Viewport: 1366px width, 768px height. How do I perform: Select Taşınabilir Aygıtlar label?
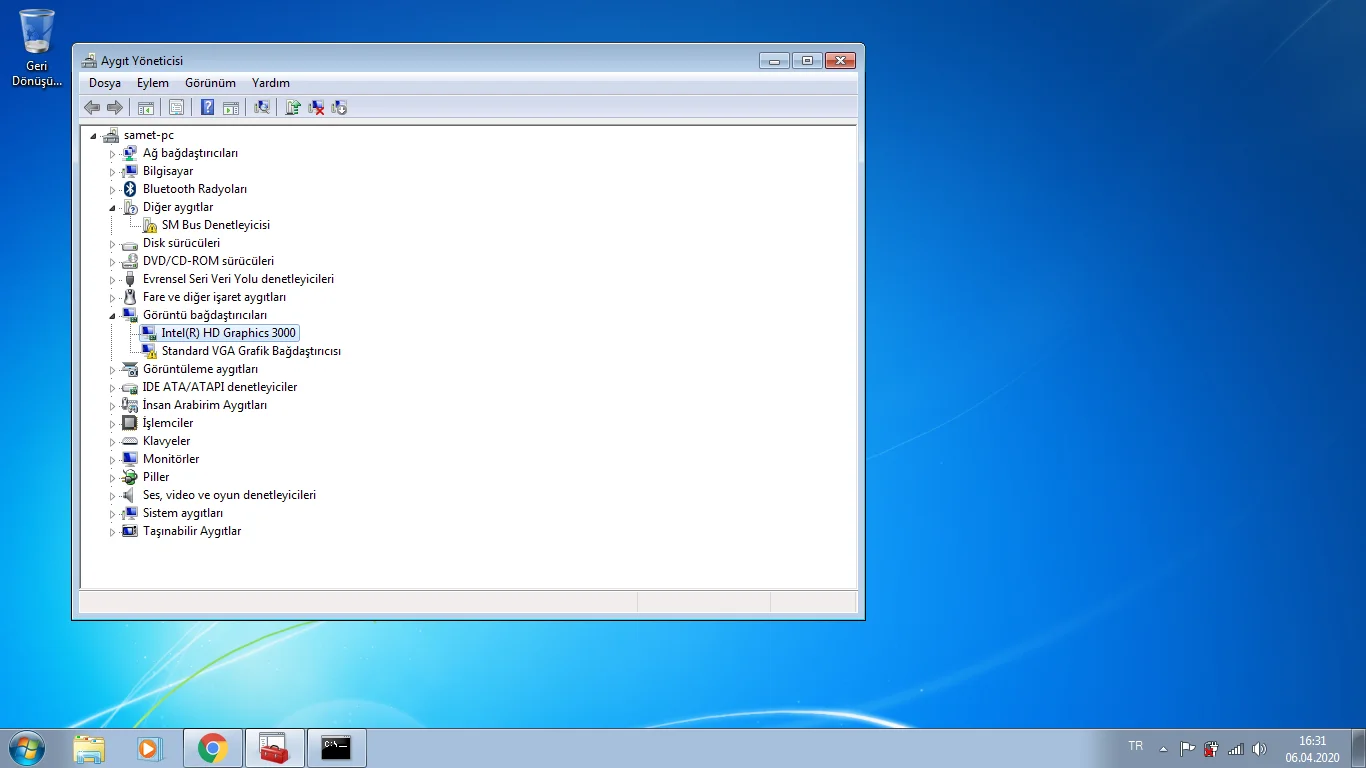point(192,531)
